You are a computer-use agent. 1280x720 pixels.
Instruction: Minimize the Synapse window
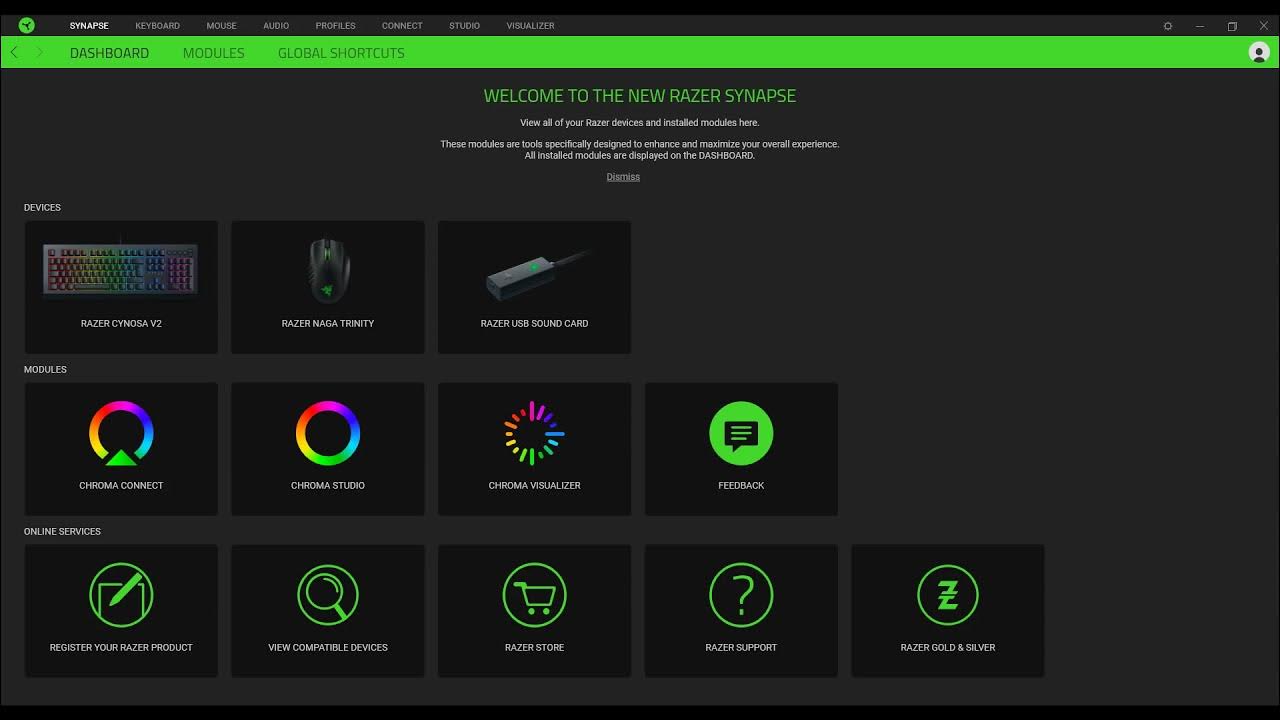(1200, 26)
